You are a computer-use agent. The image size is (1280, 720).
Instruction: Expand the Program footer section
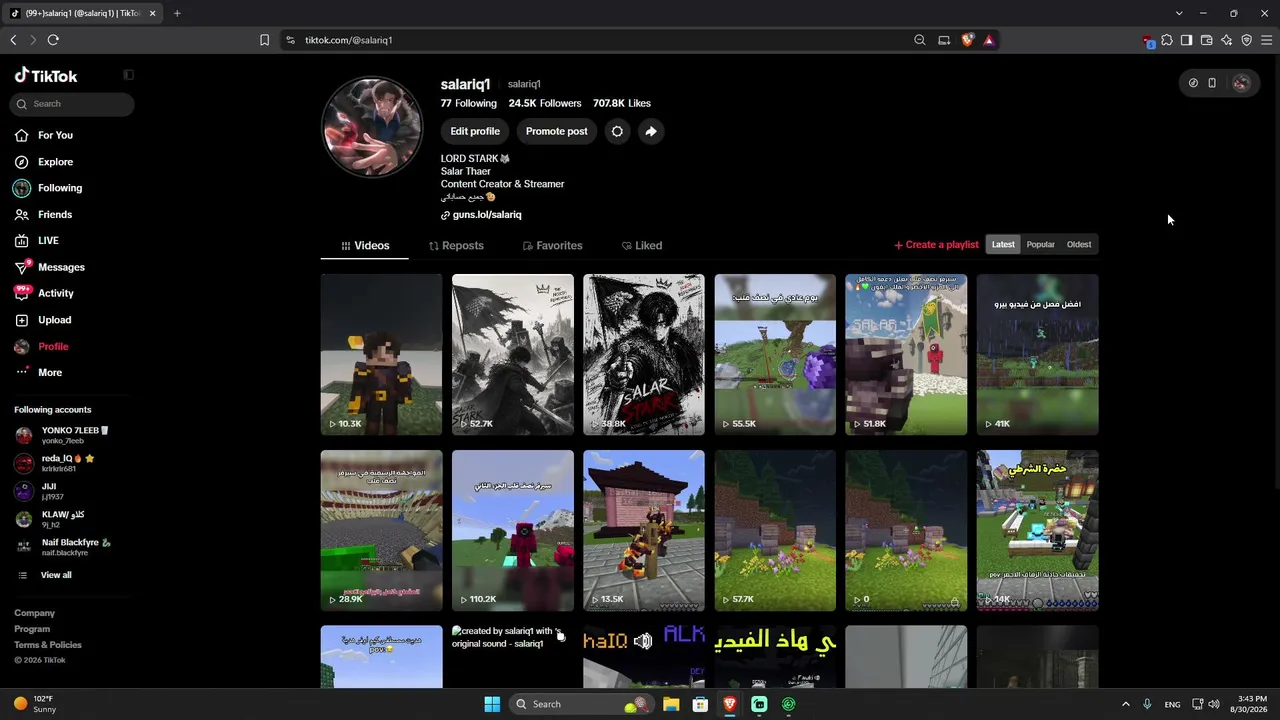(x=32, y=629)
